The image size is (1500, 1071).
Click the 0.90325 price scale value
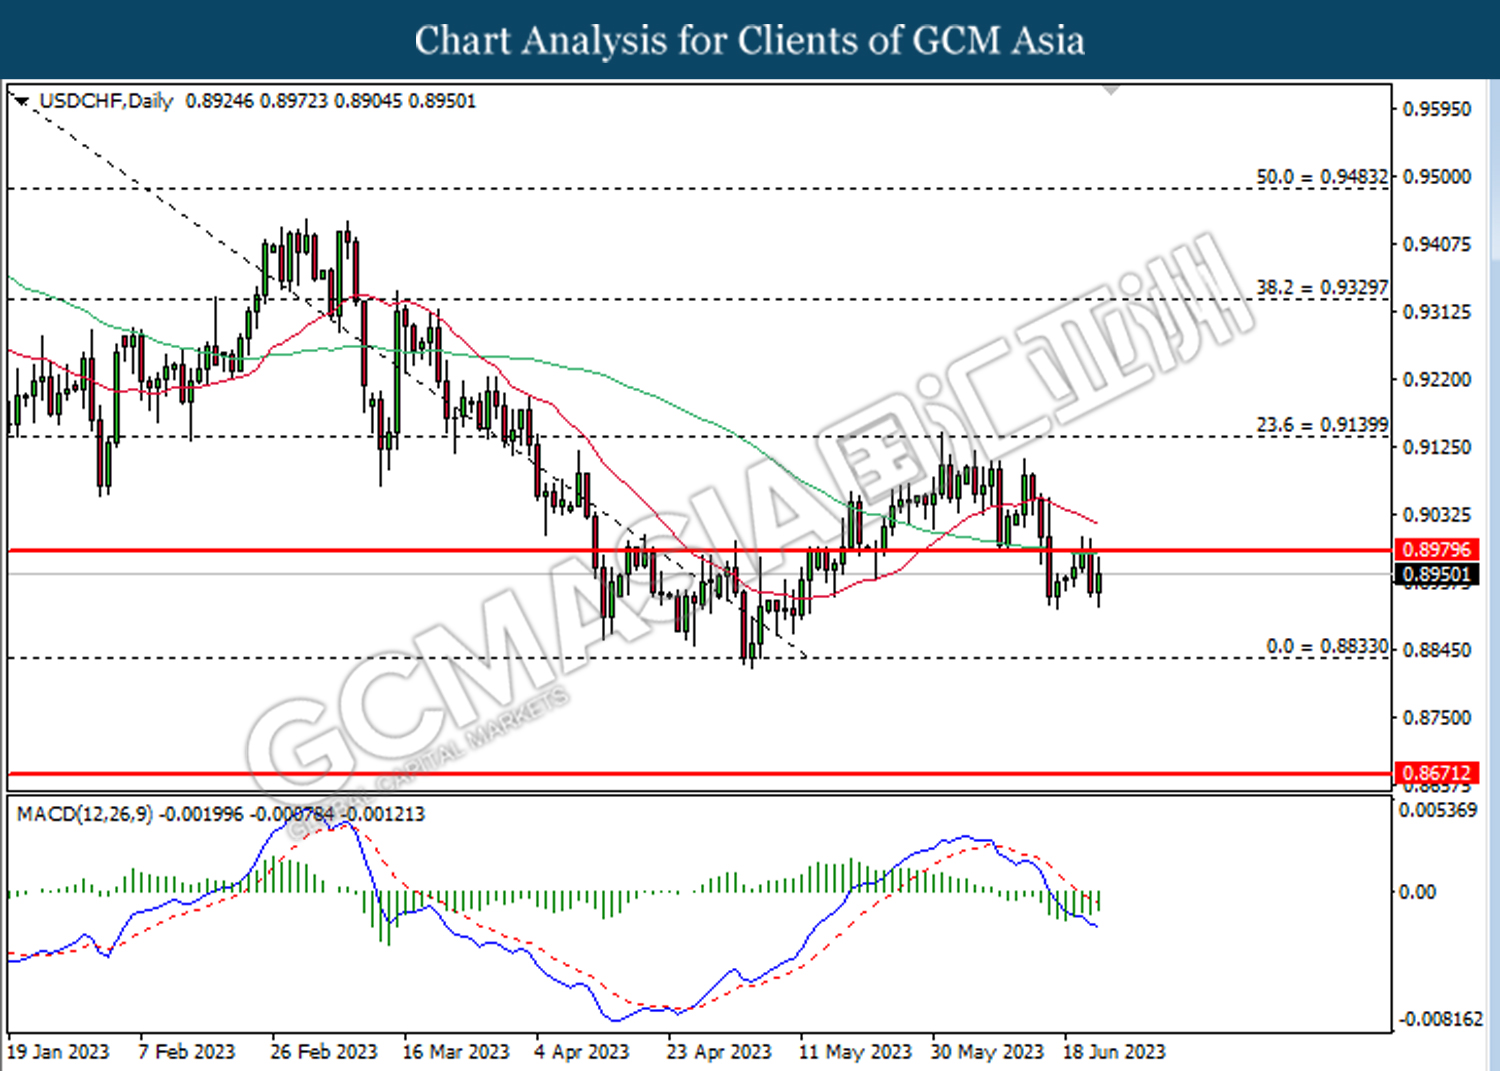click(1437, 514)
